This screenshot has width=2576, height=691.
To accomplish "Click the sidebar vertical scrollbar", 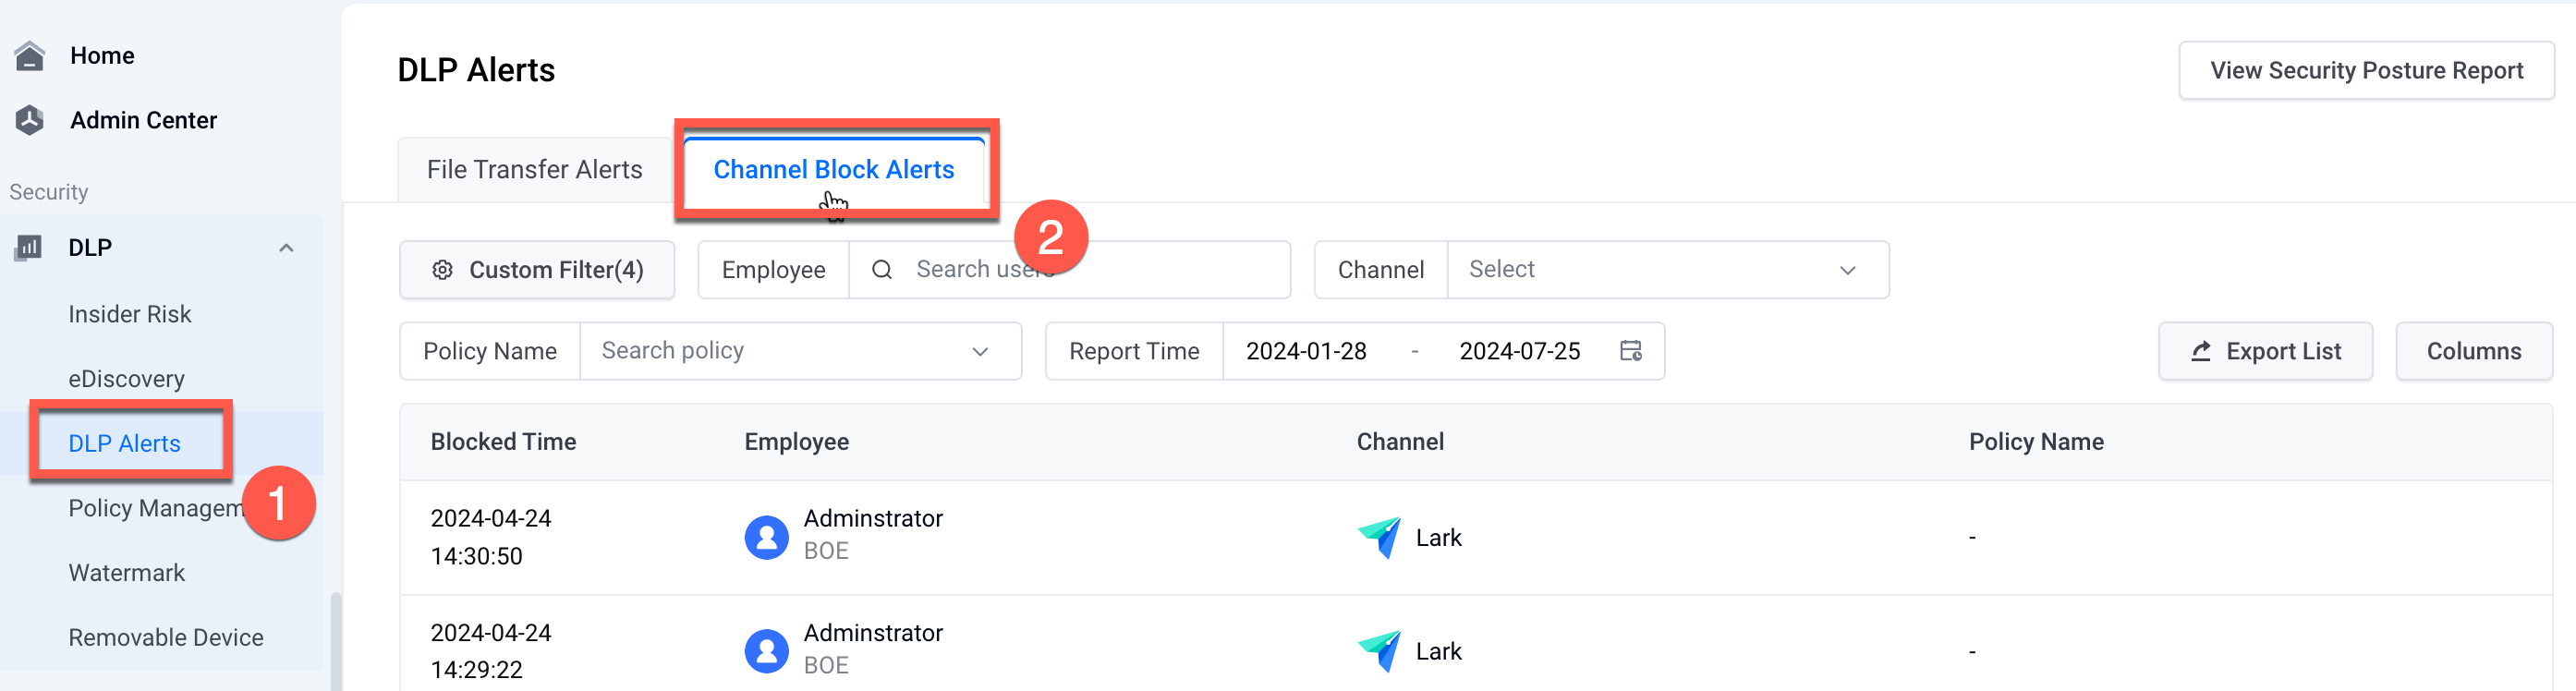I will click(336, 640).
